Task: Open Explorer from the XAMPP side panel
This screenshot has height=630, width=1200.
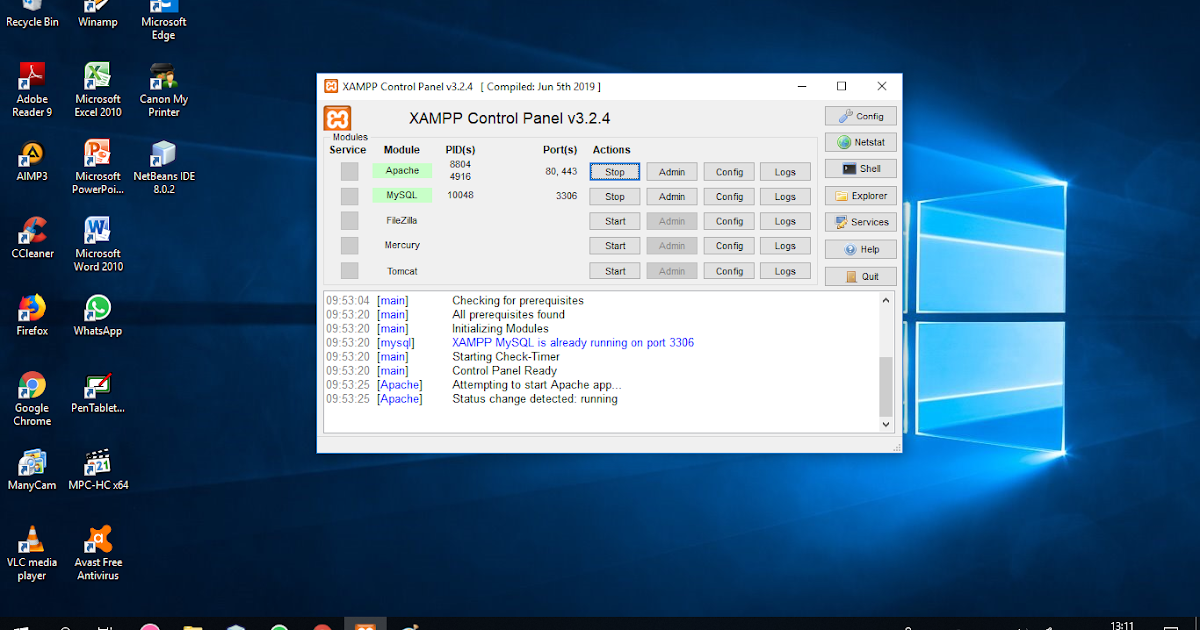Action: click(861, 196)
